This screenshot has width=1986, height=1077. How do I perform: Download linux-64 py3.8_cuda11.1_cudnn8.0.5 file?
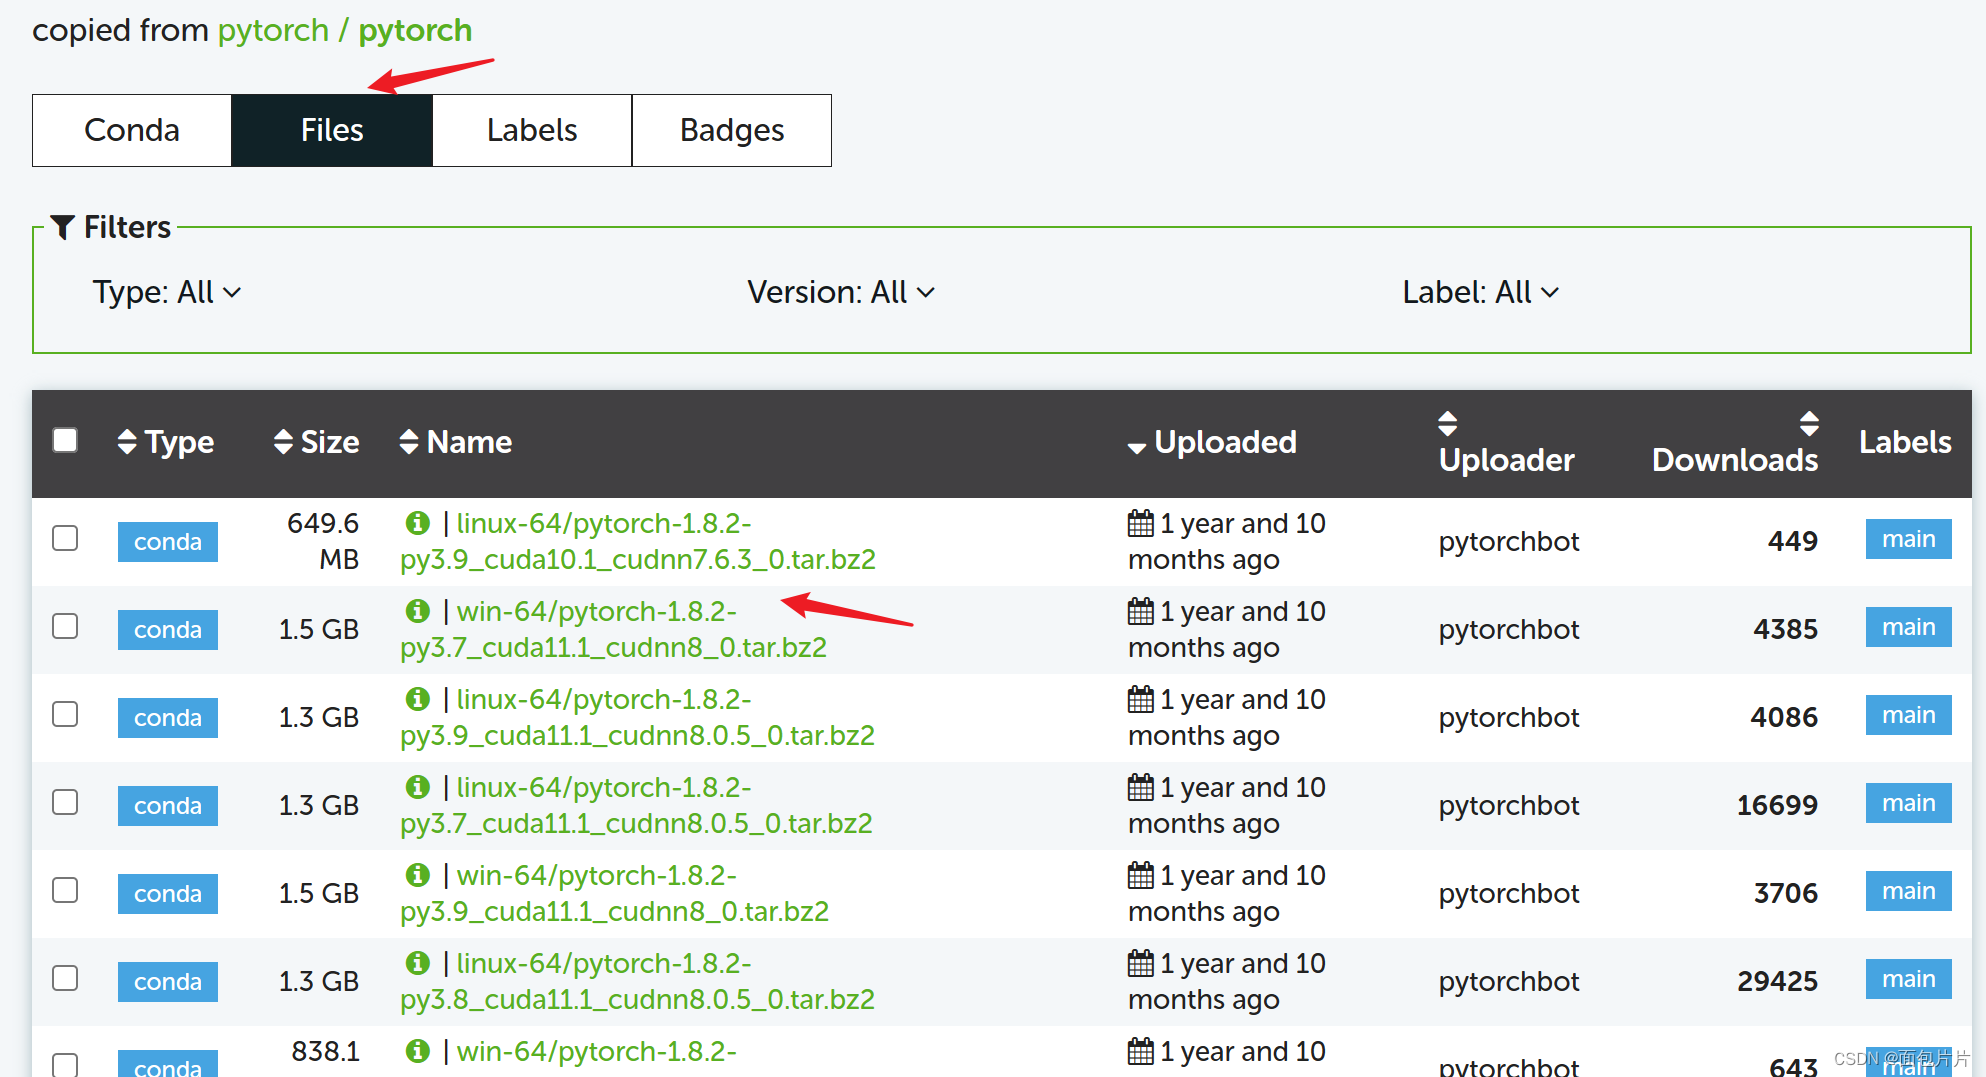pyautogui.click(x=637, y=981)
